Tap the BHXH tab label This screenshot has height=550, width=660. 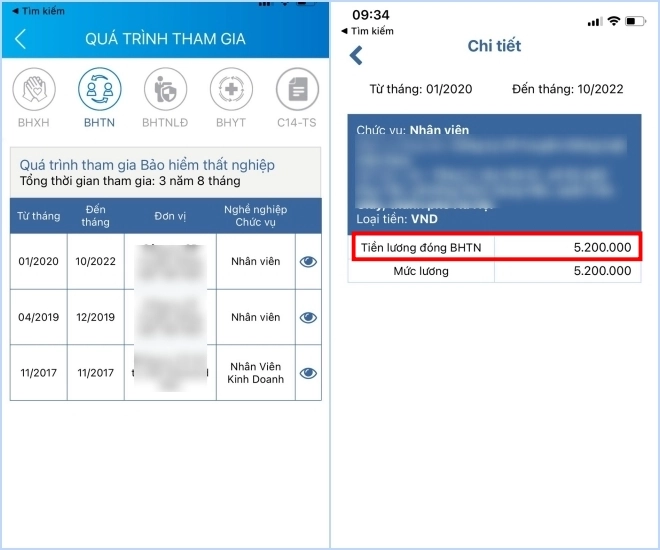pyautogui.click(x=34, y=122)
